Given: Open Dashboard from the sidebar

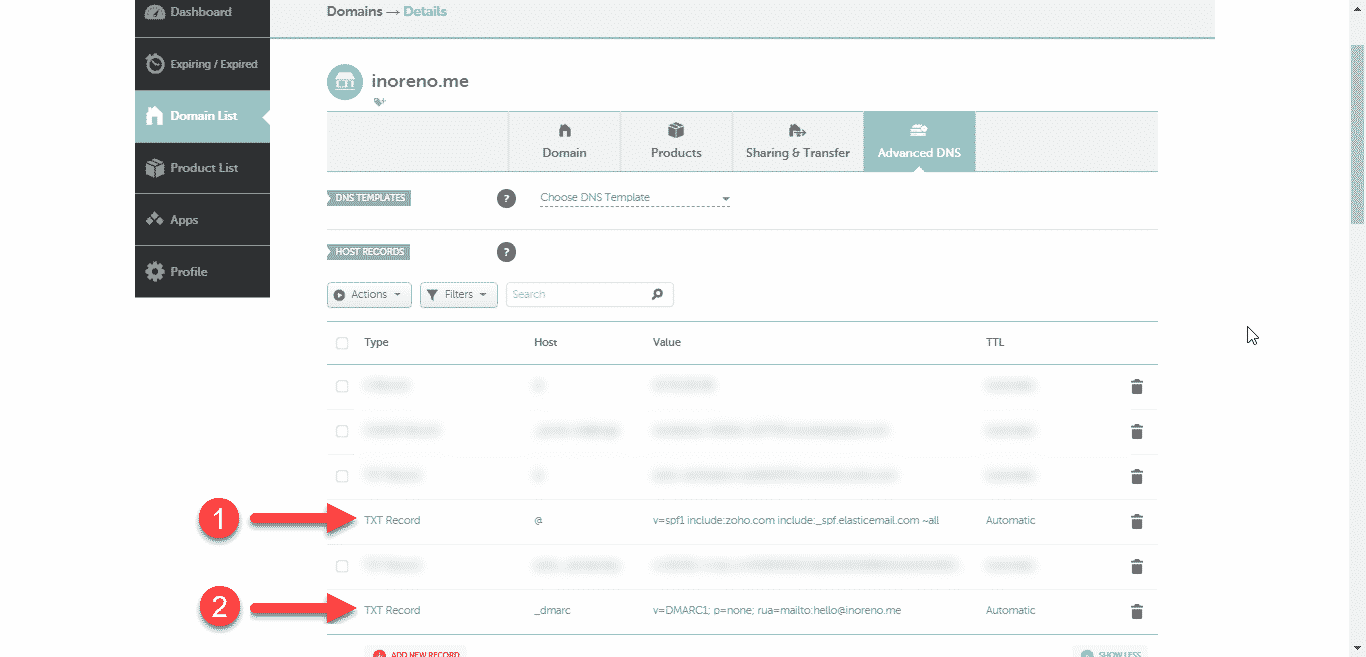Looking at the screenshot, I should click(x=202, y=13).
